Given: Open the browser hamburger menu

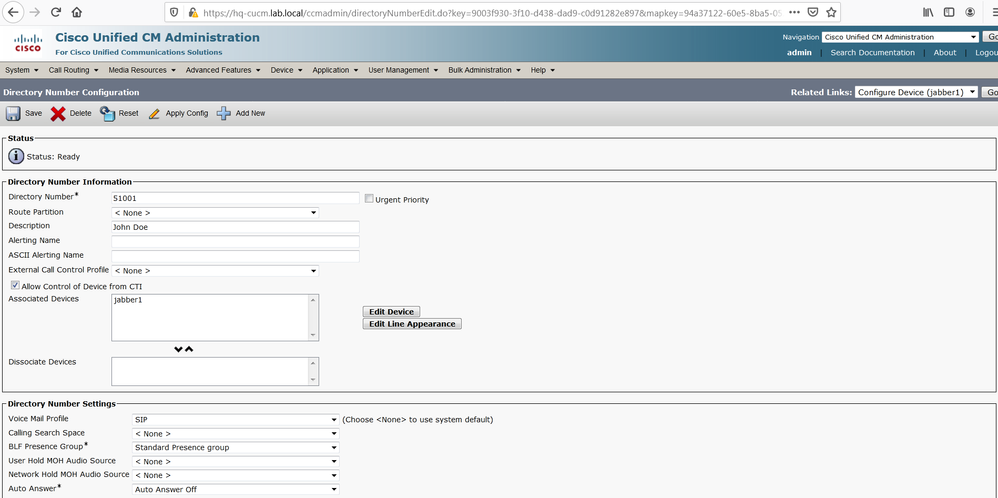Looking at the screenshot, I should pyautogui.click(x=994, y=12).
